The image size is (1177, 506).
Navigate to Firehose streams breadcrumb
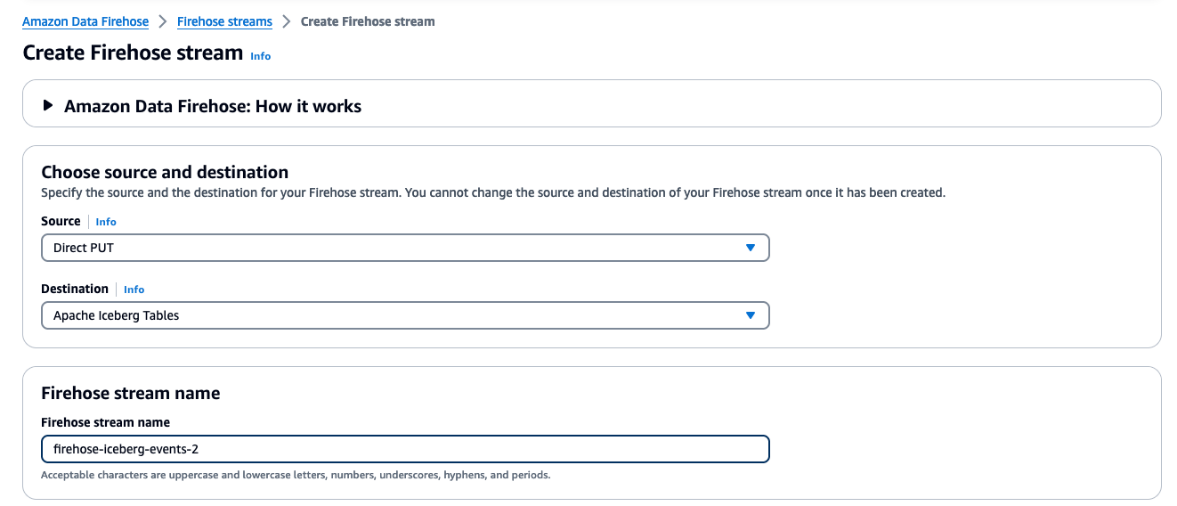pos(224,21)
